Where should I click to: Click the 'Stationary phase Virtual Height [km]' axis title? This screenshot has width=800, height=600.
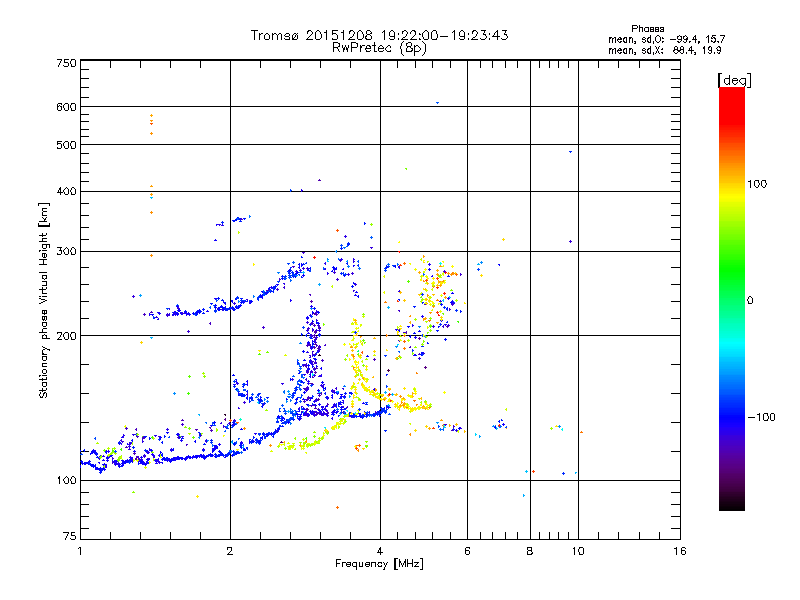click(x=44, y=300)
